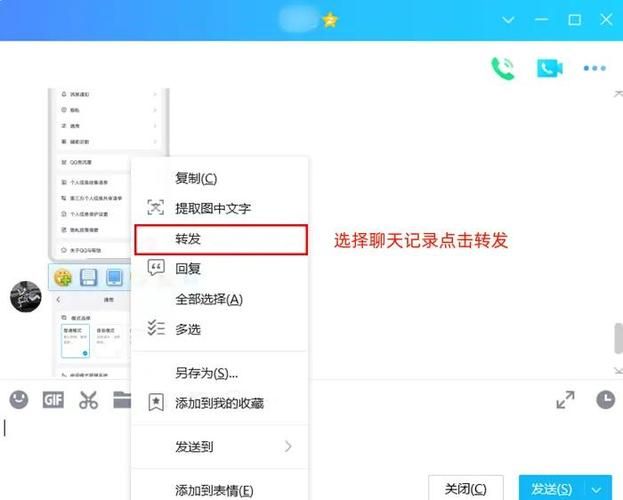Click the save disk icon on image toolbar

(89, 277)
